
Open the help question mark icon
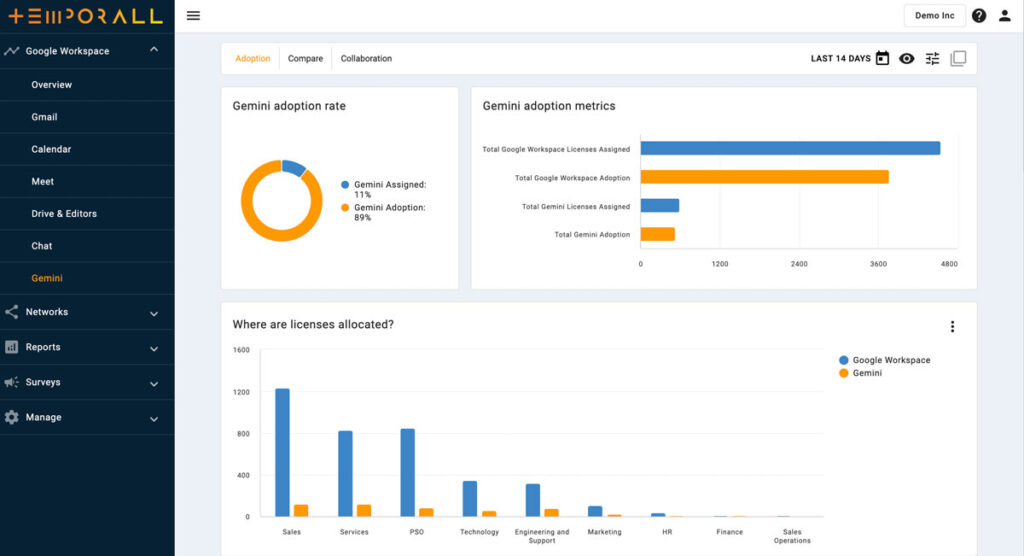(978, 16)
